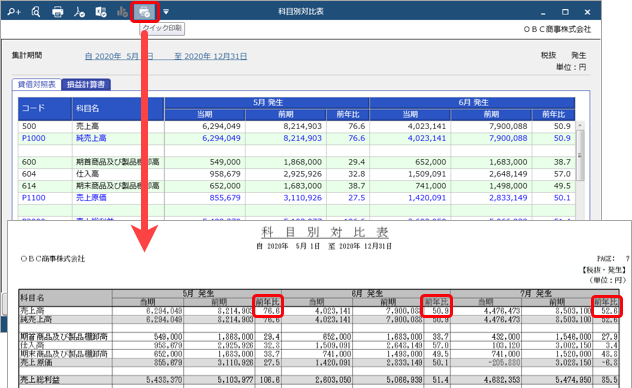Image resolution: width=632 pixels, height=388 pixels.
Task: Run クイック印刷 quick print icon
Action: coord(144,12)
